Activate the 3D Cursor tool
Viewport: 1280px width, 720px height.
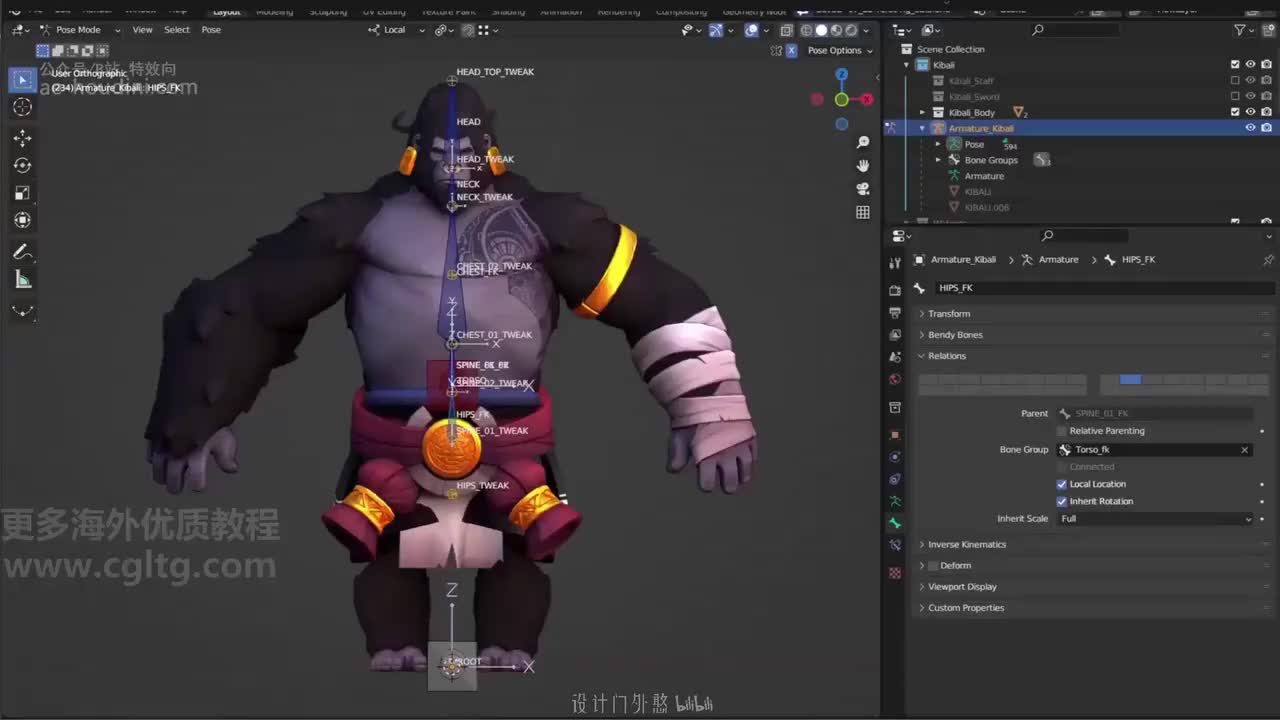23,107
